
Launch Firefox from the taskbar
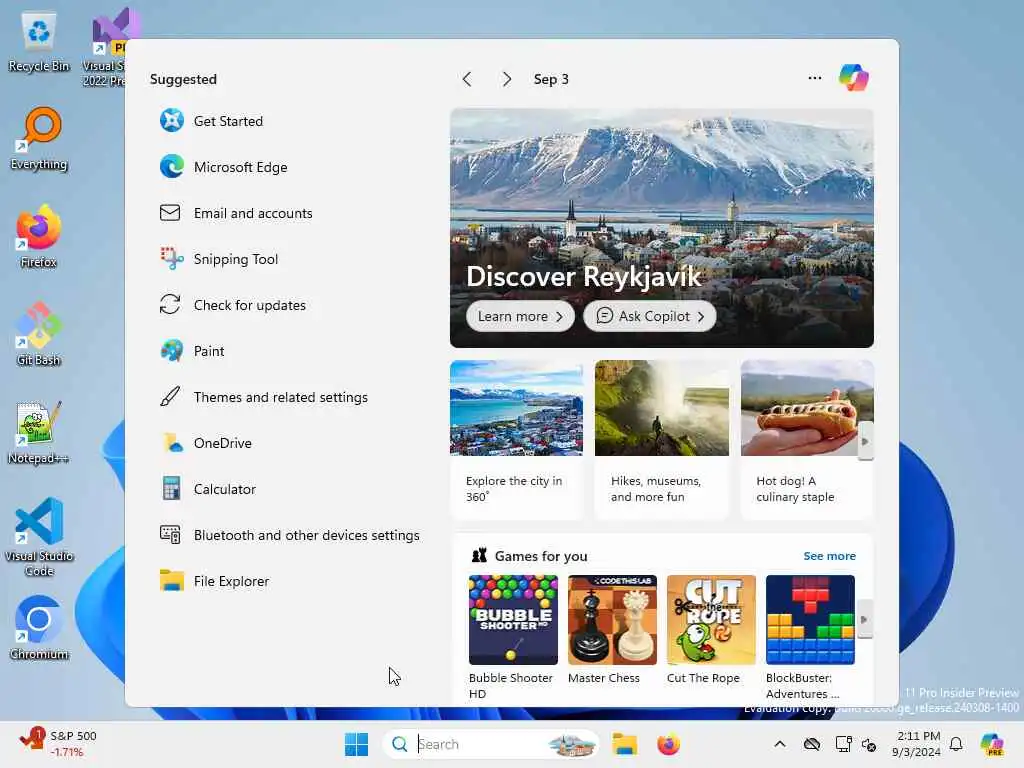pos(668,744)
